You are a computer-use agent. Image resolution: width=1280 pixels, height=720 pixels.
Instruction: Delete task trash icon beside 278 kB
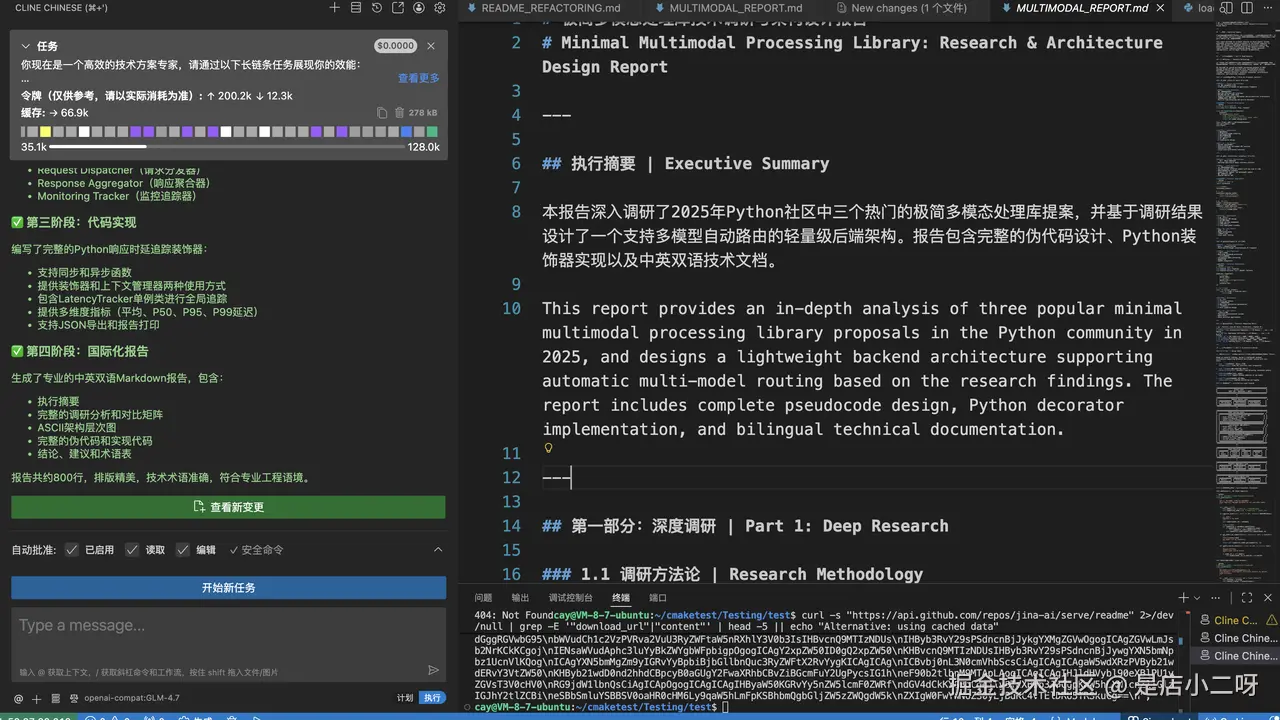click(x=400, y=113)
